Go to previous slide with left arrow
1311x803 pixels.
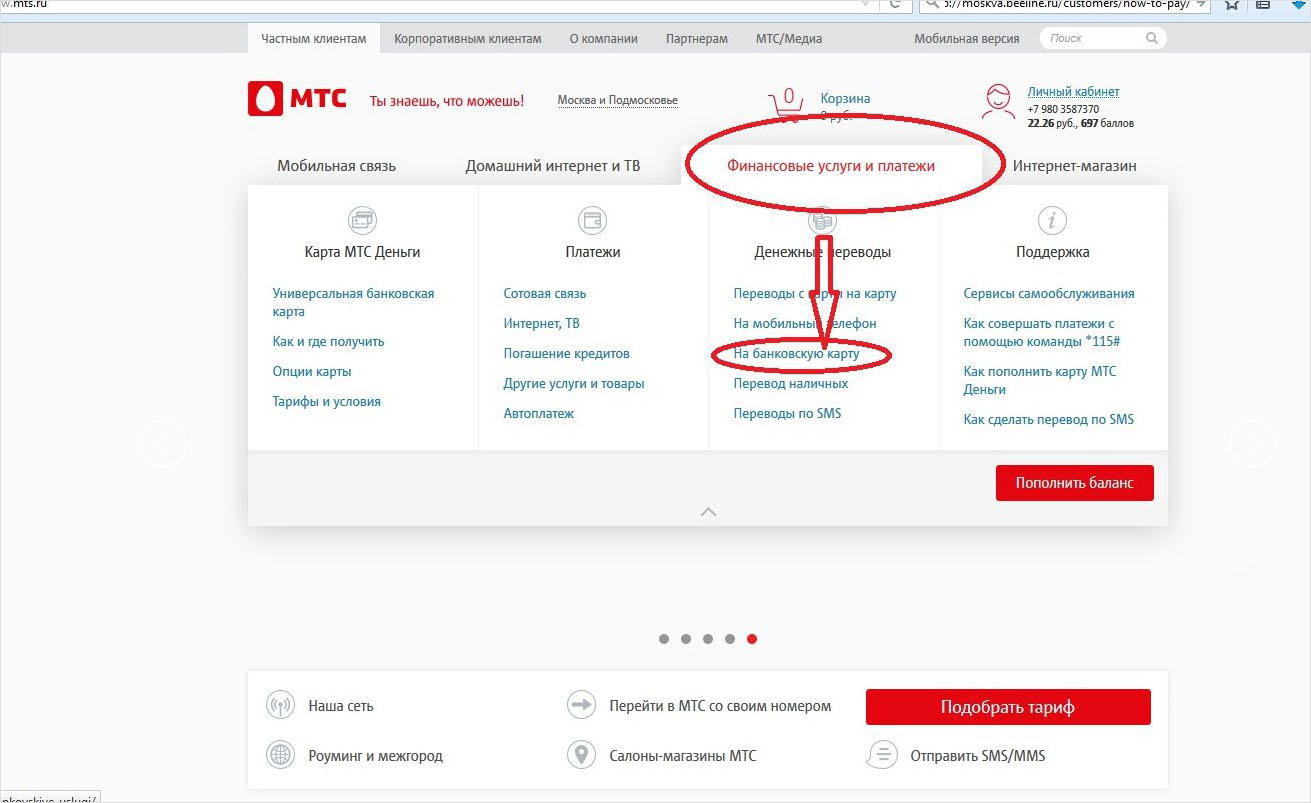coord(163,444)
